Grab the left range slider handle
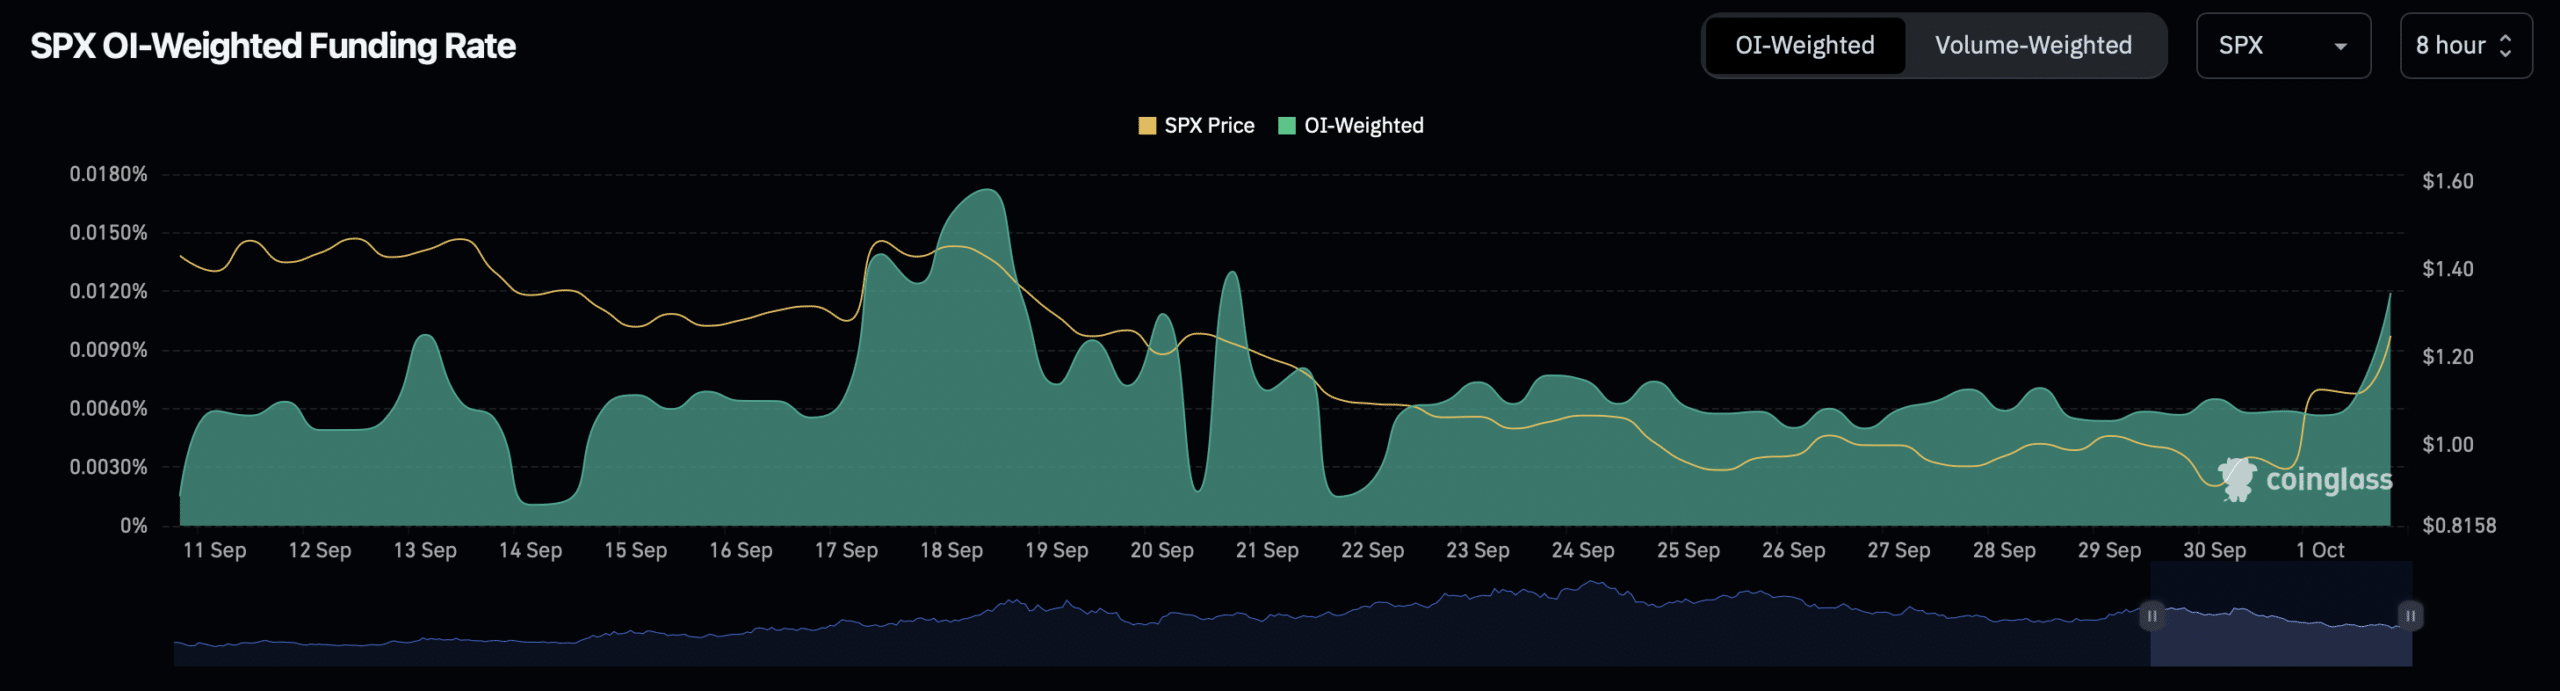The height and width of the screenshot is (691, 2560). click(2151, 616)
